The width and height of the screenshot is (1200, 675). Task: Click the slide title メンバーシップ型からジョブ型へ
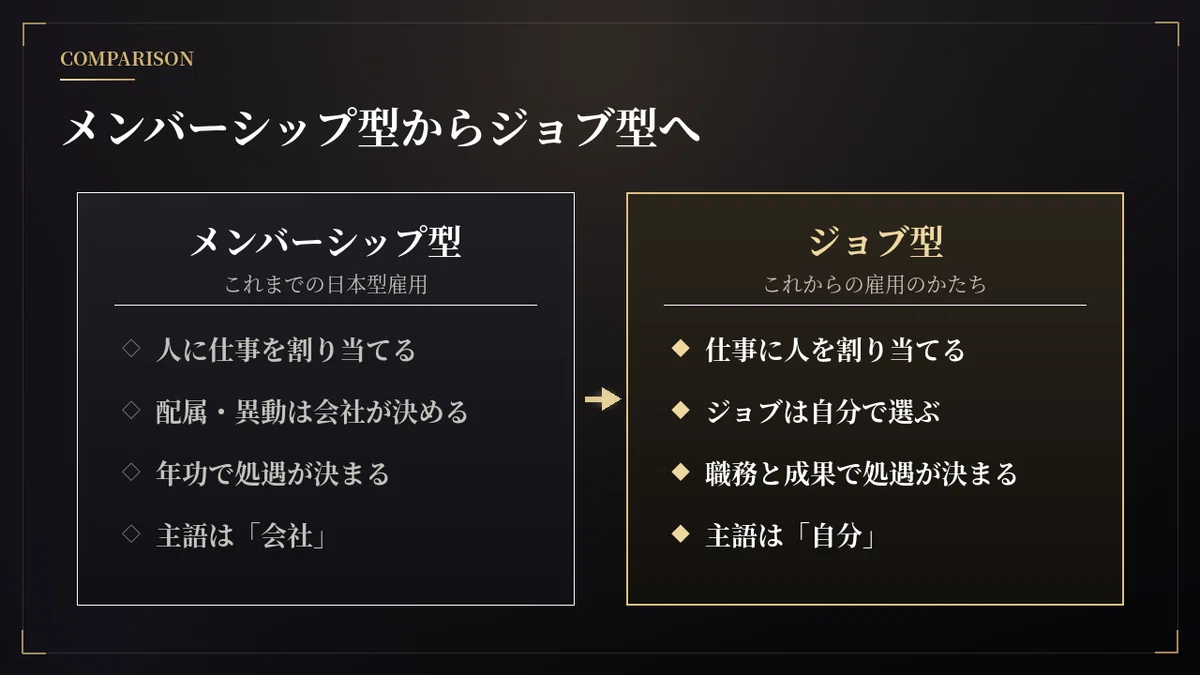(381, 130)
